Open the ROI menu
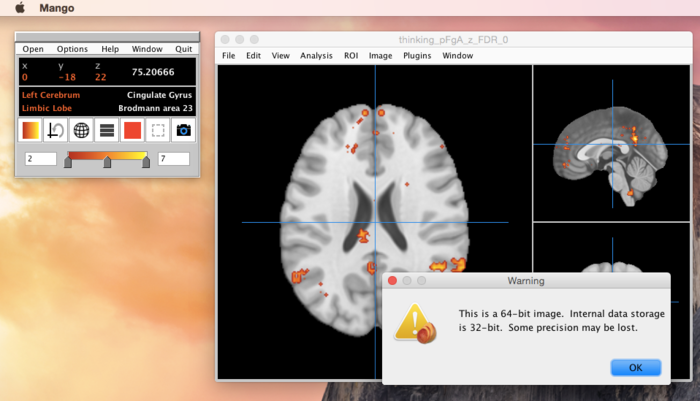This screenshot has height=401, width=700. tap(350, 56)
